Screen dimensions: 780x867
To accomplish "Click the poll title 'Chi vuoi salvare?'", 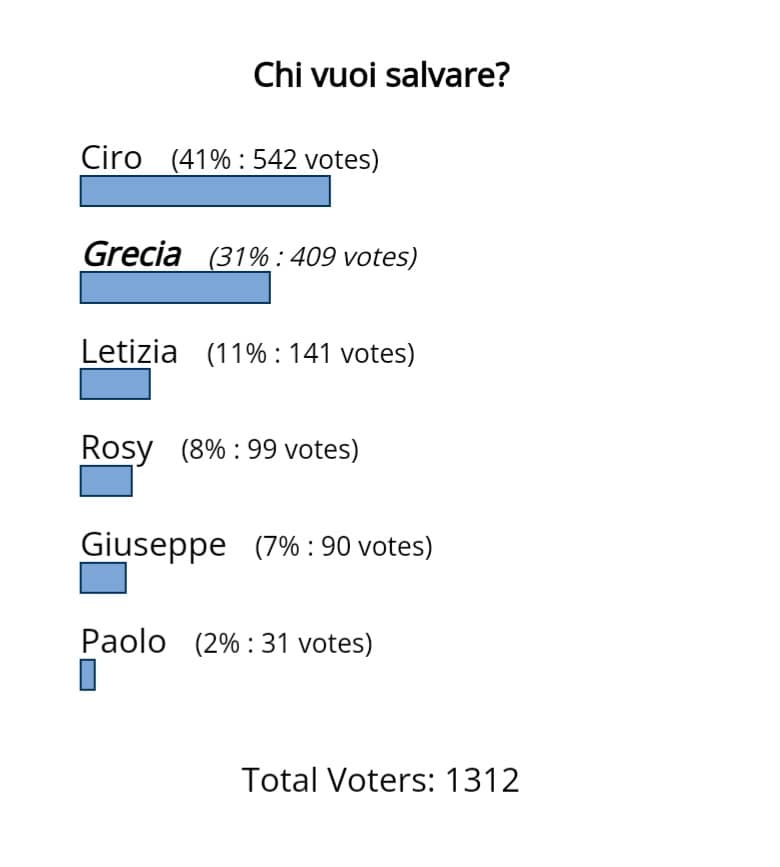I will click(381, 76).
